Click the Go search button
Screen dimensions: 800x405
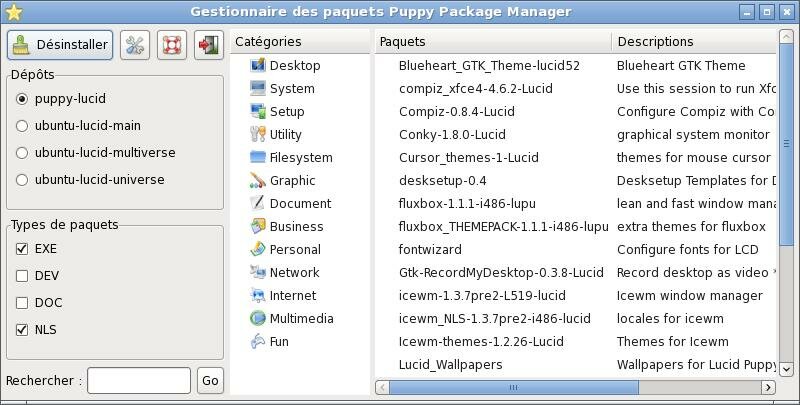pyautogui.click(x=210, y=381)
